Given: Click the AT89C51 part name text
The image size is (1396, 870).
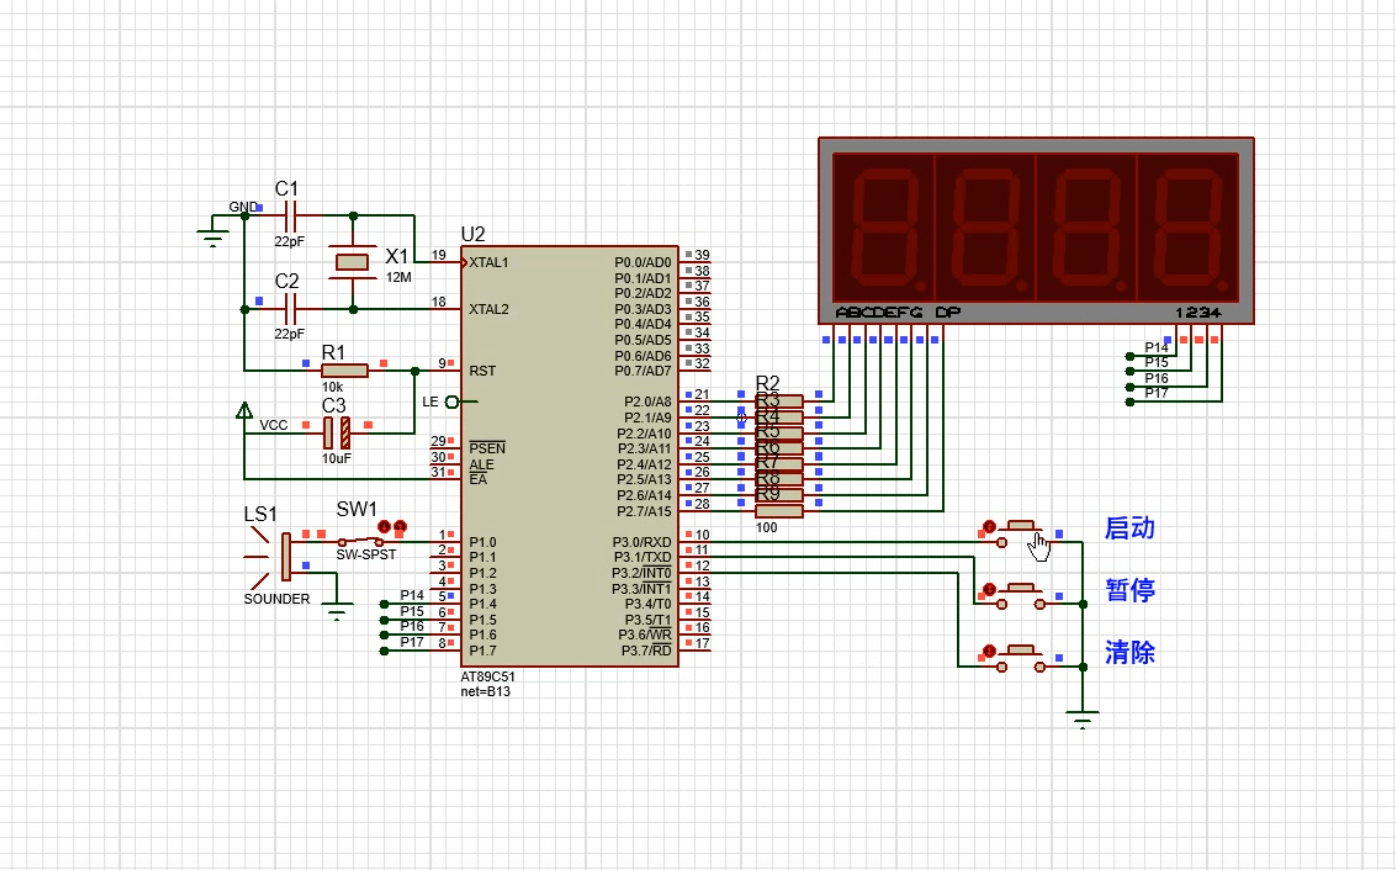Looking at the screenshot, I should coord(487,677).
